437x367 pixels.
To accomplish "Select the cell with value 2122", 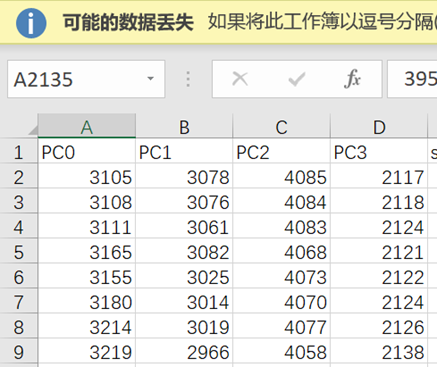I will pyautogui.click(x=379, y=277).
